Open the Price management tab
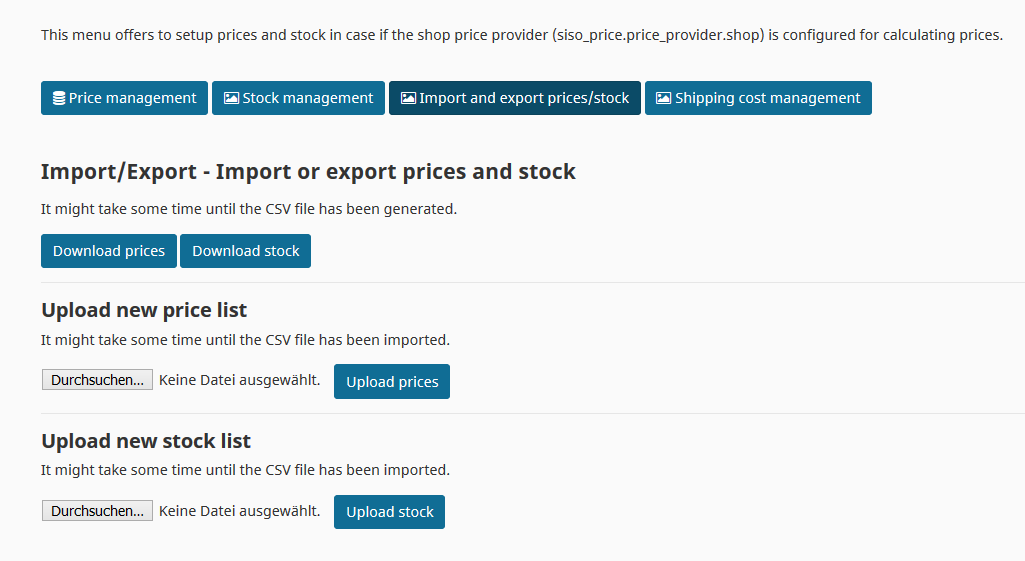 coord(124,98)
